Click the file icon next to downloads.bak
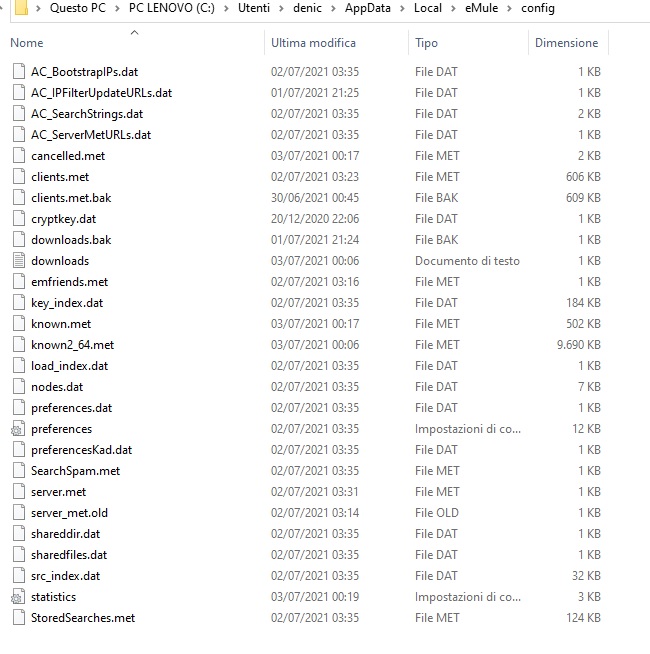Viewport: 650px width, 654px height. 19,239
